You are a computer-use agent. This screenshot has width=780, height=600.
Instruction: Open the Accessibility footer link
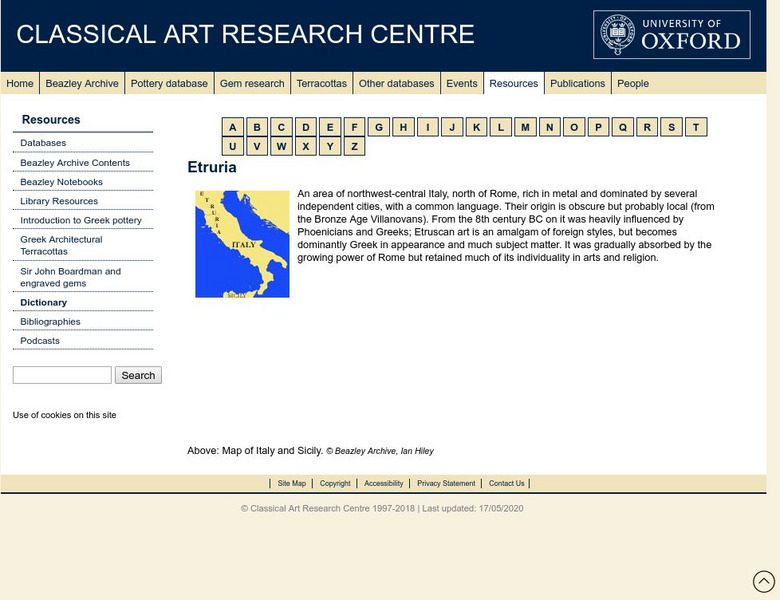point(384,483)
